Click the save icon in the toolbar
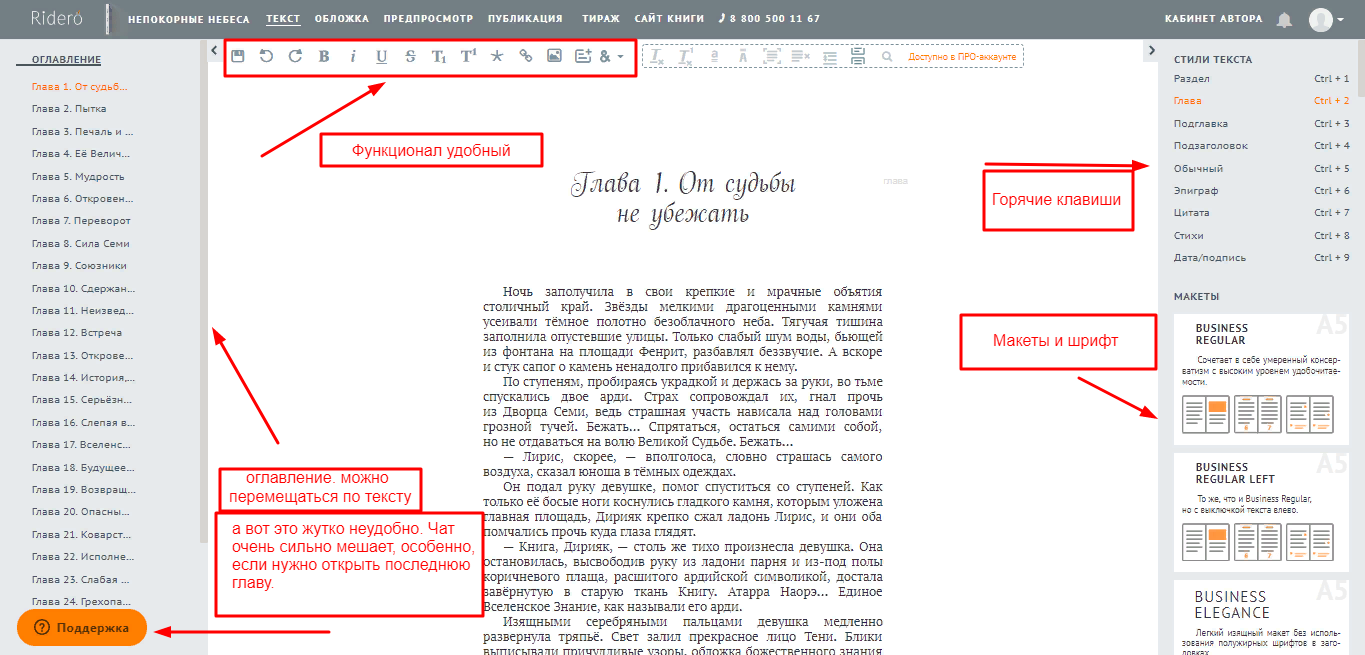 [238, 57]
